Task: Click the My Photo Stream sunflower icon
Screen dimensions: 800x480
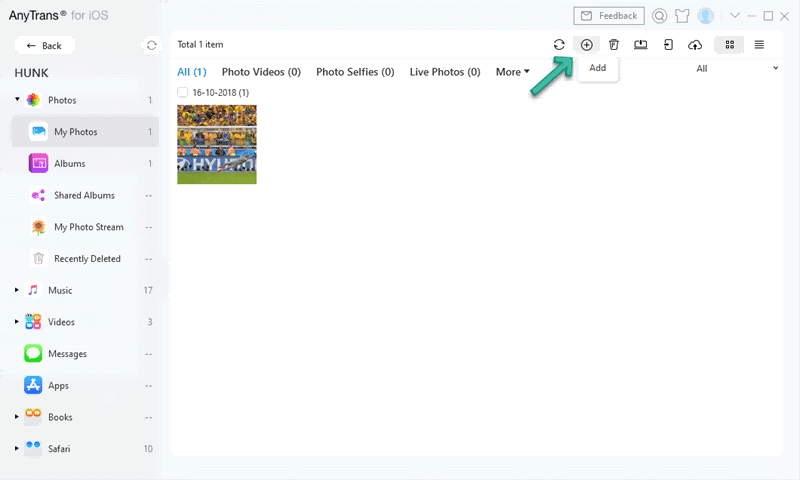Action: point(38,227)
